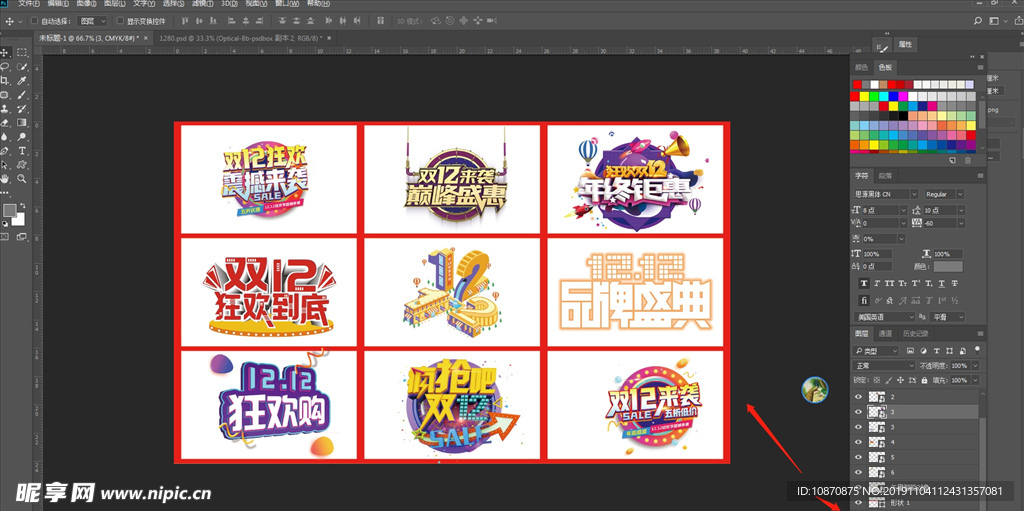The height and width of the screenshot is (511, 1024).
Task: Click the layer 5 thumbnail
Action: click(x=876, y=457)
